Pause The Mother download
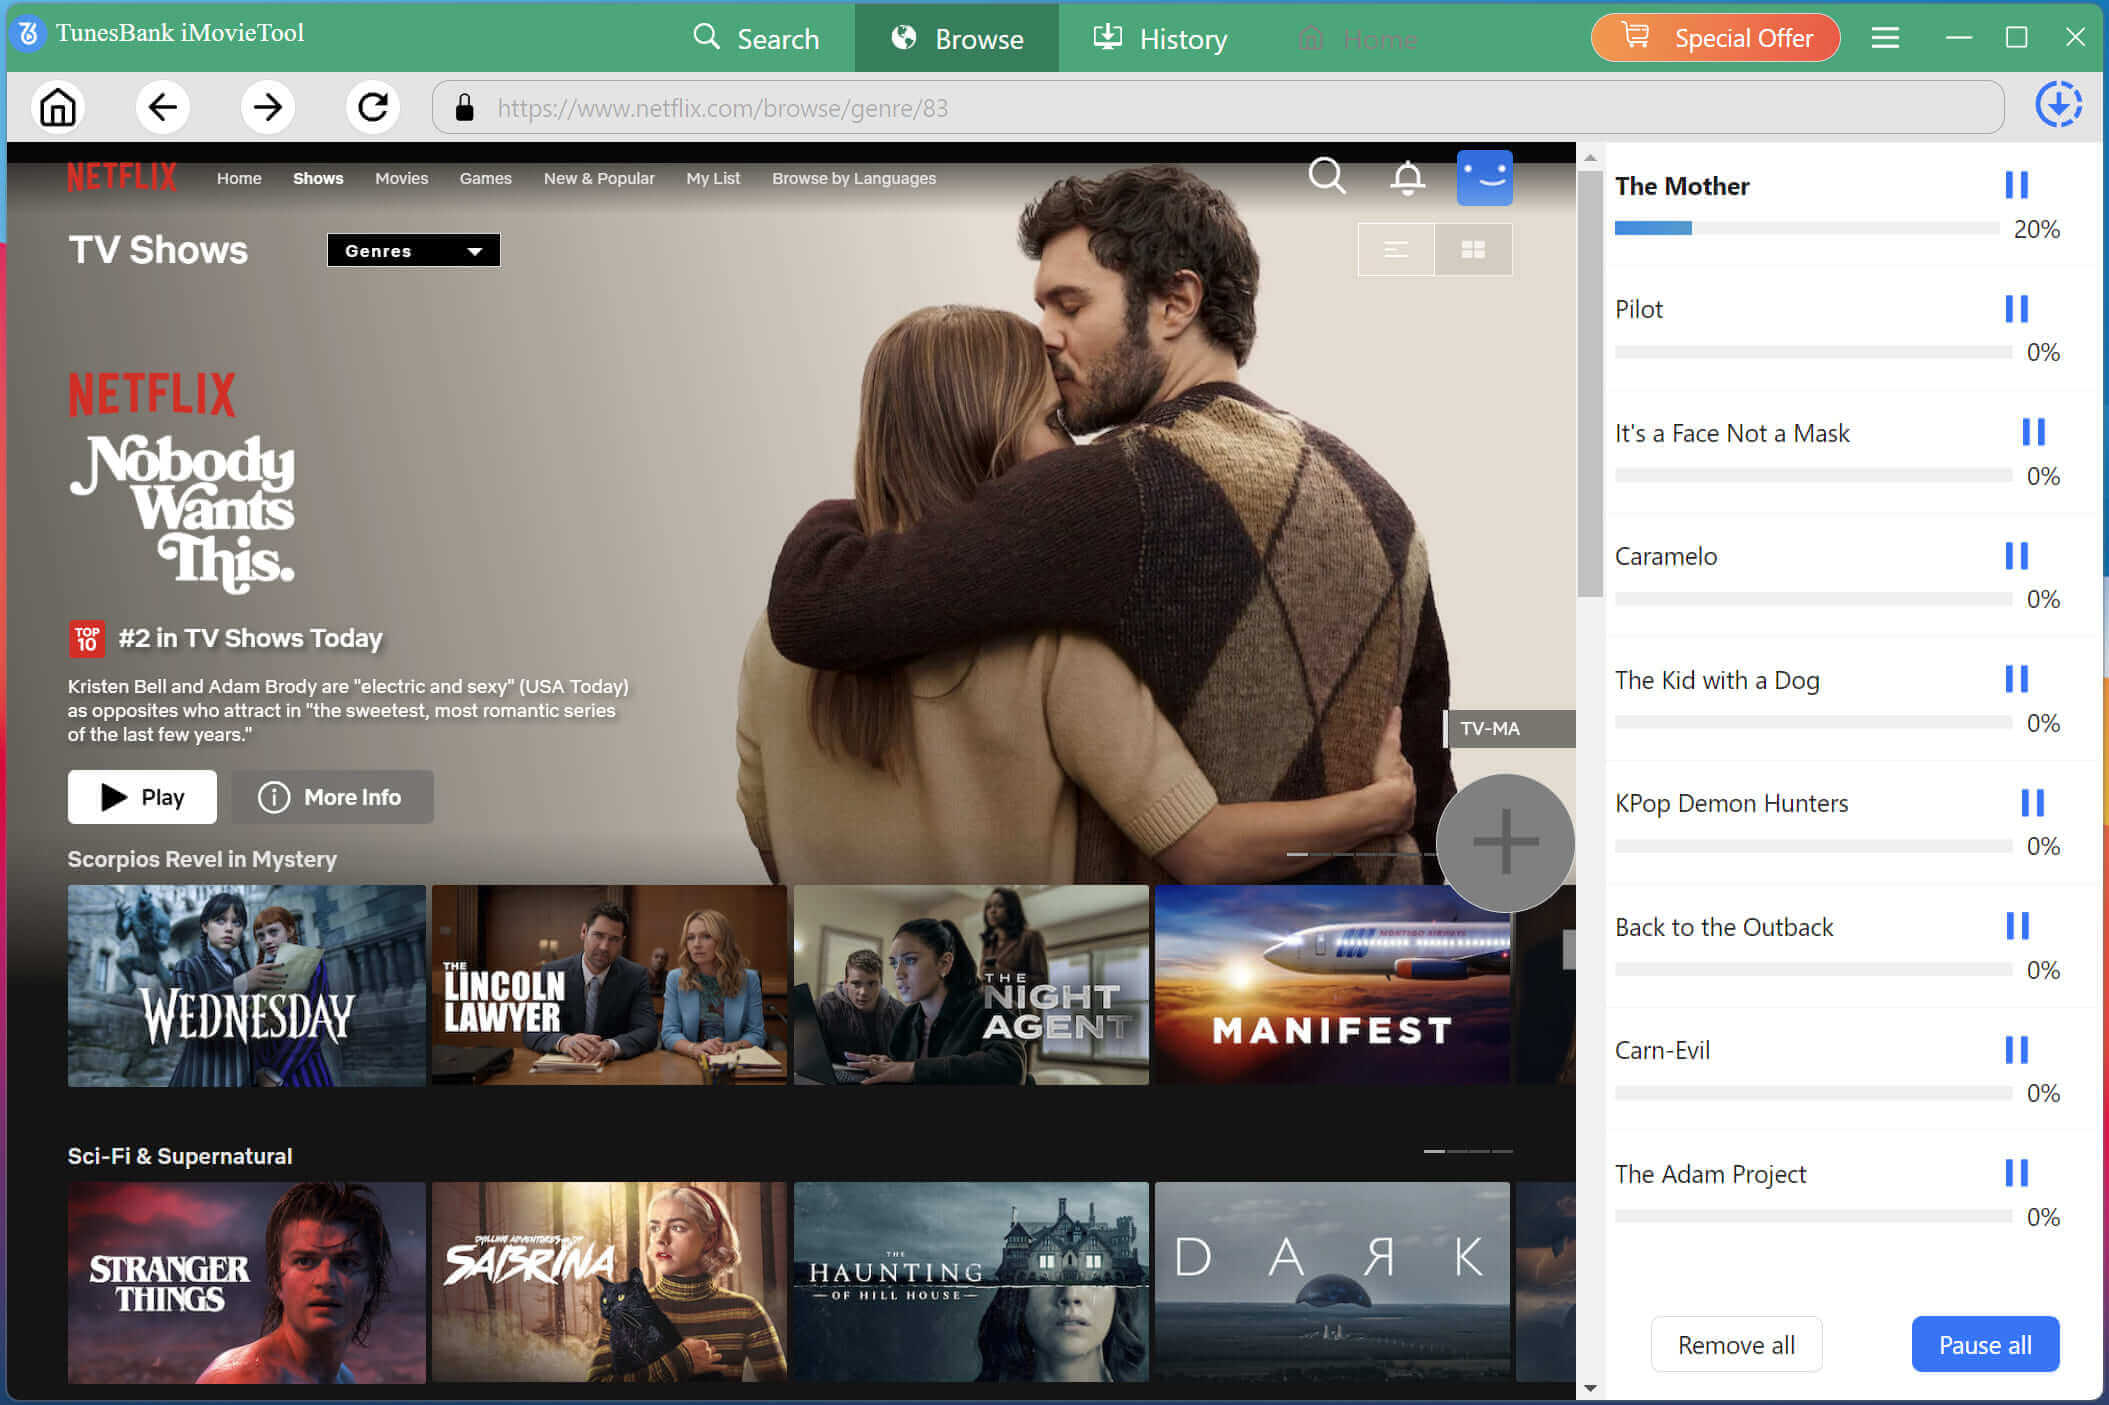Viewport: 2109px width, 1405px height. 2016,185
